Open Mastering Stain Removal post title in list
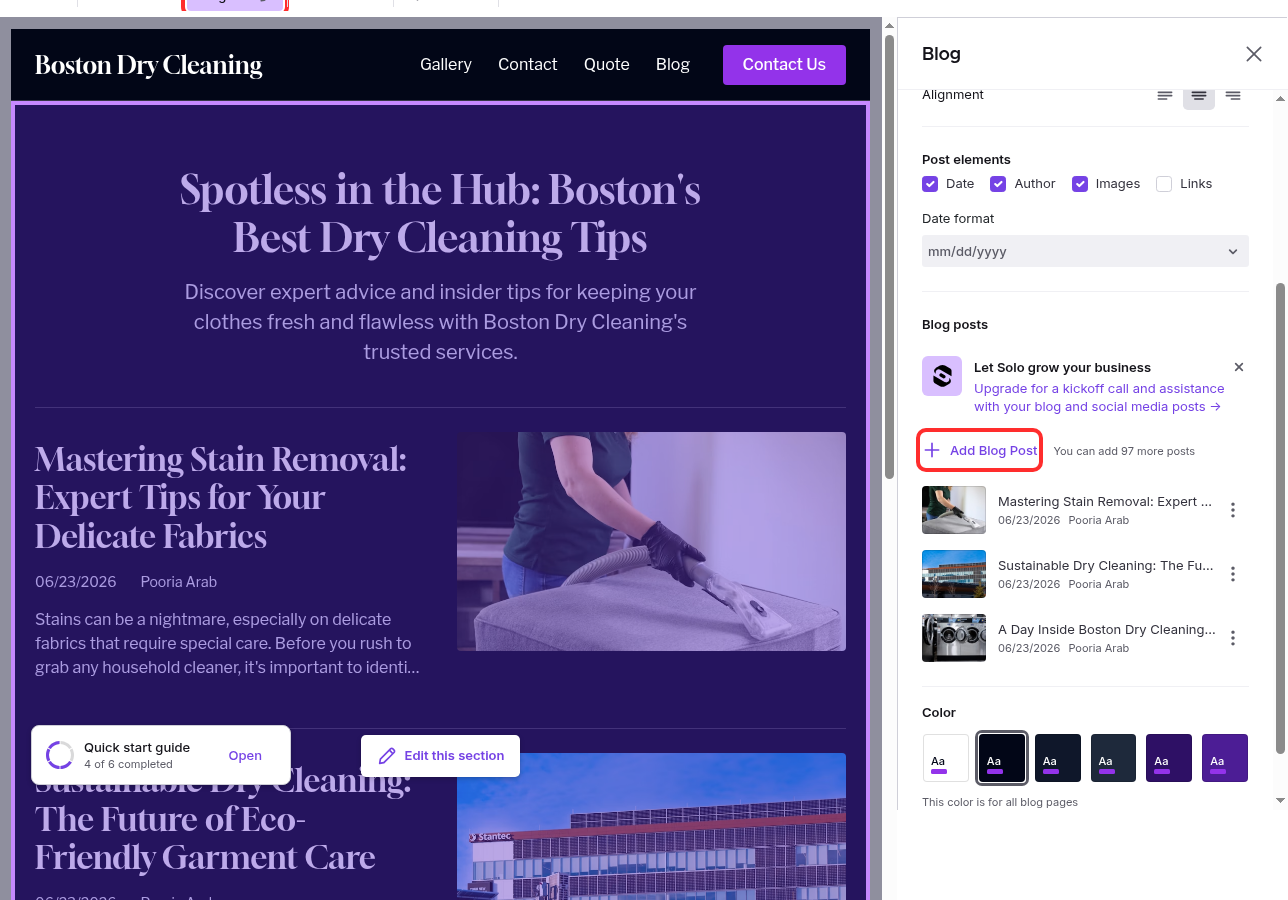This screenshot has height=900, width=1288. (1105, 502)
